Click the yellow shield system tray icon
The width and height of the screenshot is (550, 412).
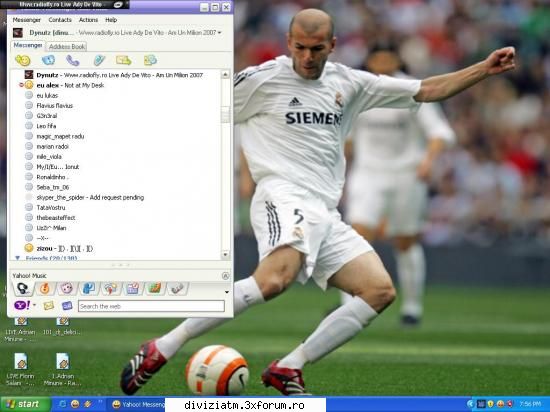click(491, 404)
